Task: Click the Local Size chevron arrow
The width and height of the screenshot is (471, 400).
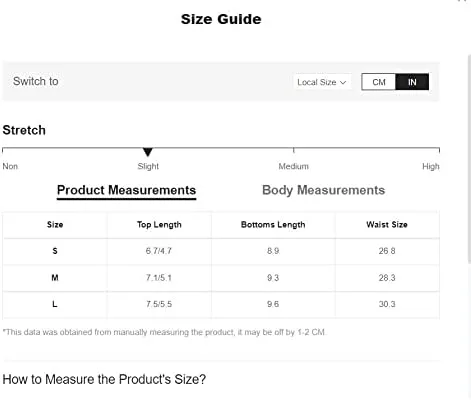Action: (x=343, y=82)
